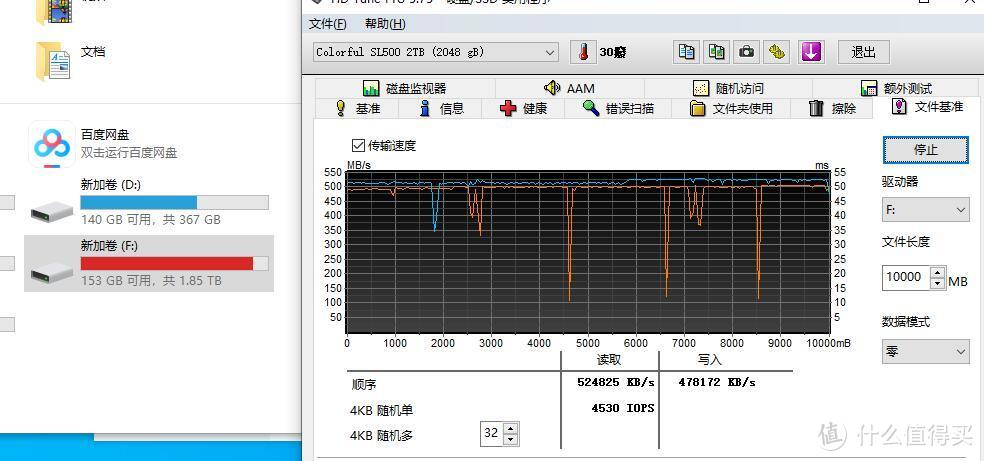Select the 新加卷 (D:) drive icon
The image size is (984, 461).
click(x=52, y=211)
